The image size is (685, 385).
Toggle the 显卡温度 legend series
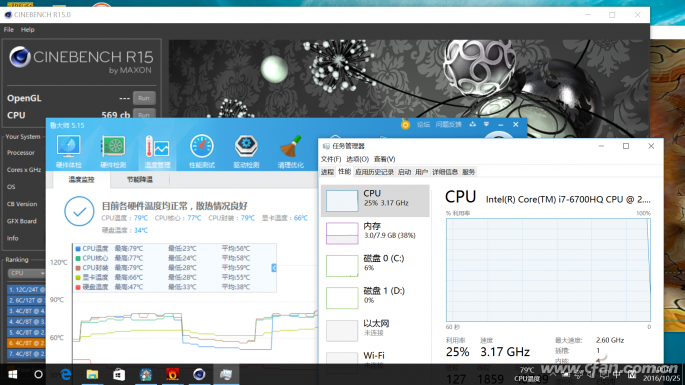92,277
